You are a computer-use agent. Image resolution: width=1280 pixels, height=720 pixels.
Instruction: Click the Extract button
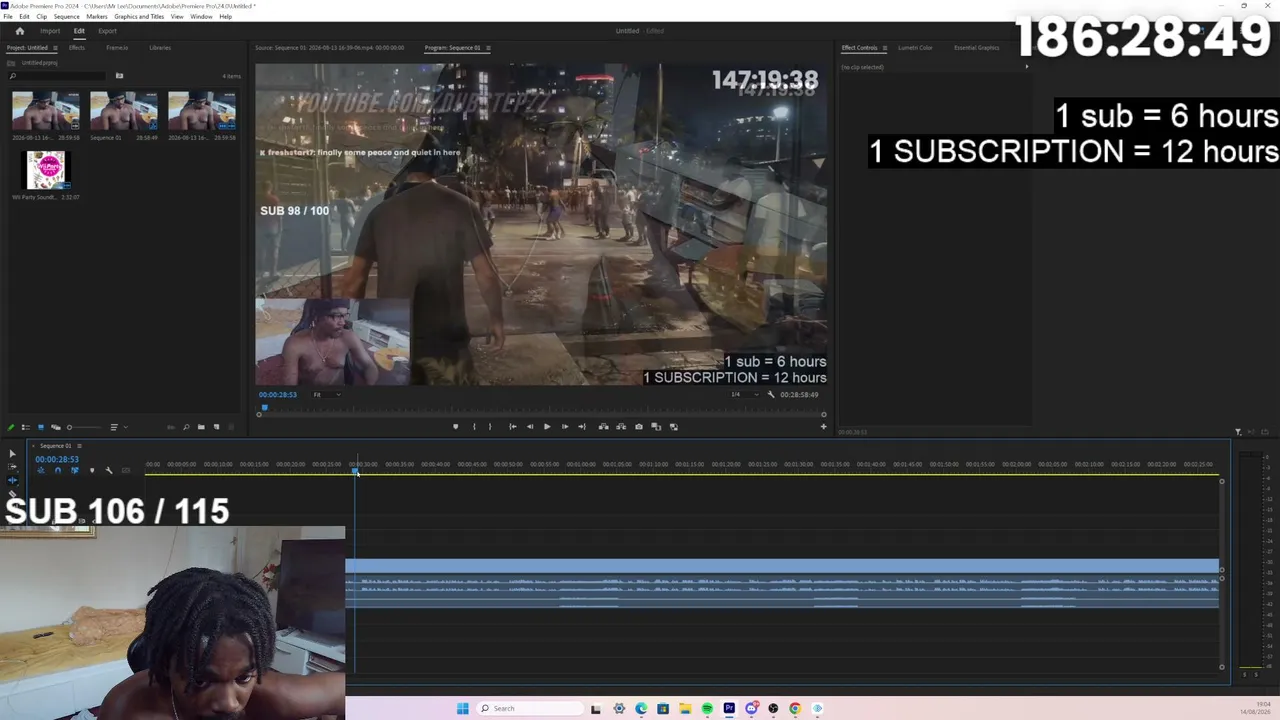621,427
